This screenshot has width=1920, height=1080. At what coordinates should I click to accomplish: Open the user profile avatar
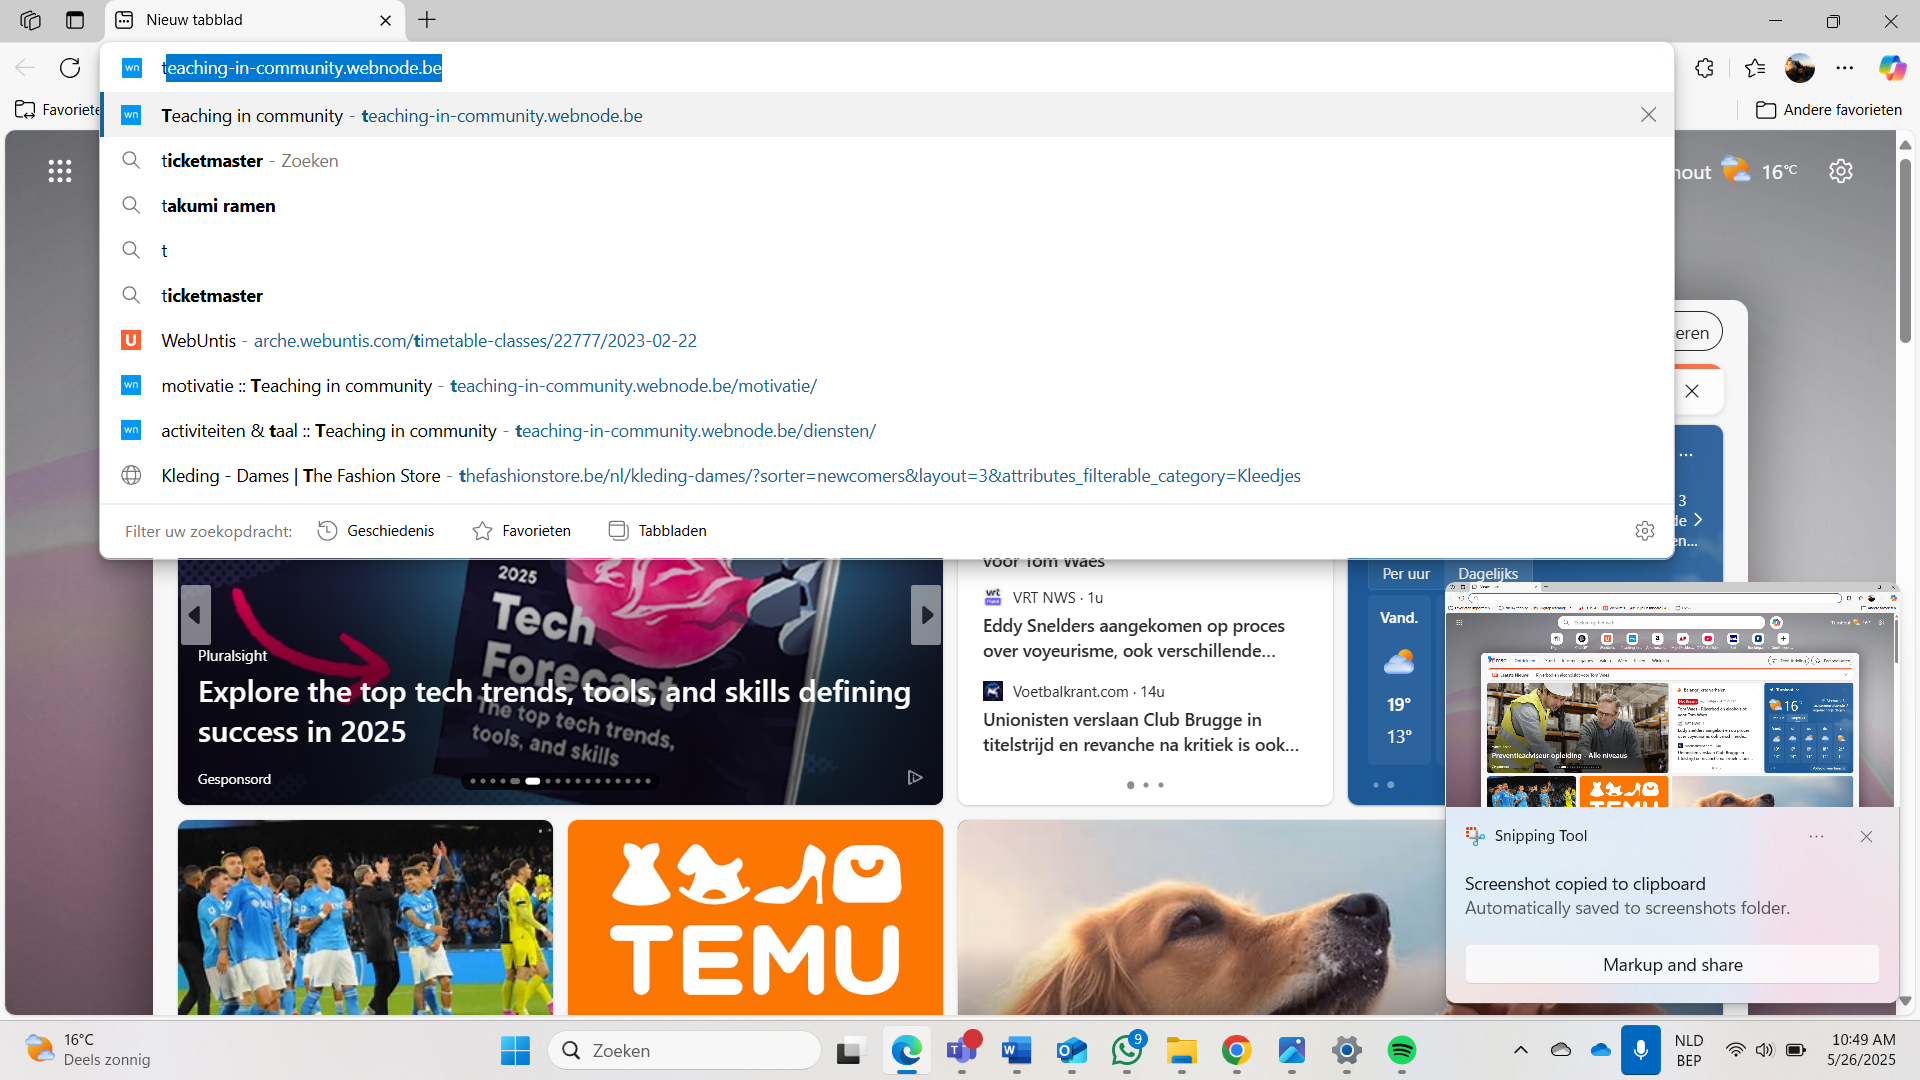(1800, 68)
